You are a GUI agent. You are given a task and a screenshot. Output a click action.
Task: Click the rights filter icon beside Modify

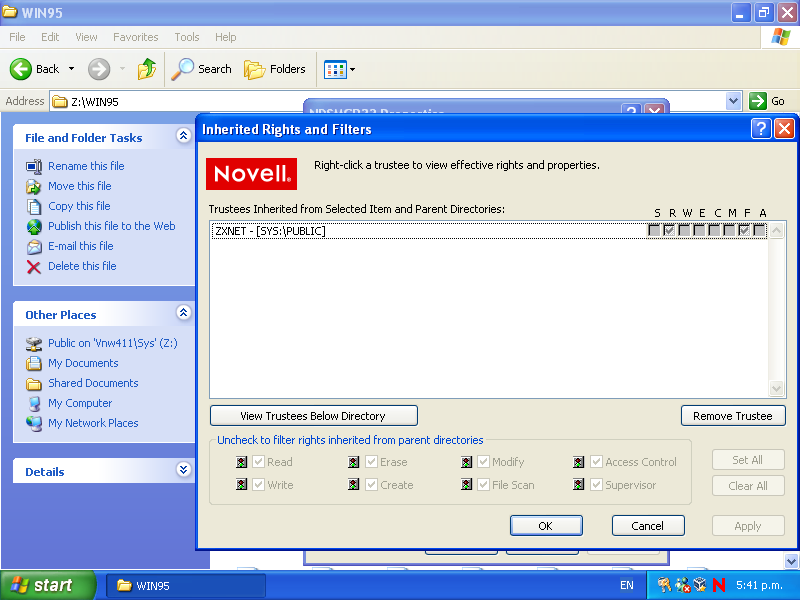click(466, 462)
